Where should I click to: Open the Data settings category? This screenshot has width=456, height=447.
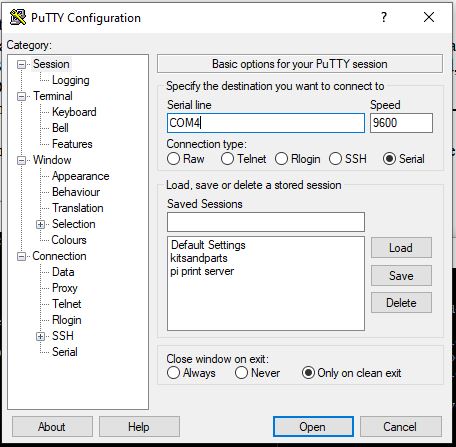(x=63, y=272)
